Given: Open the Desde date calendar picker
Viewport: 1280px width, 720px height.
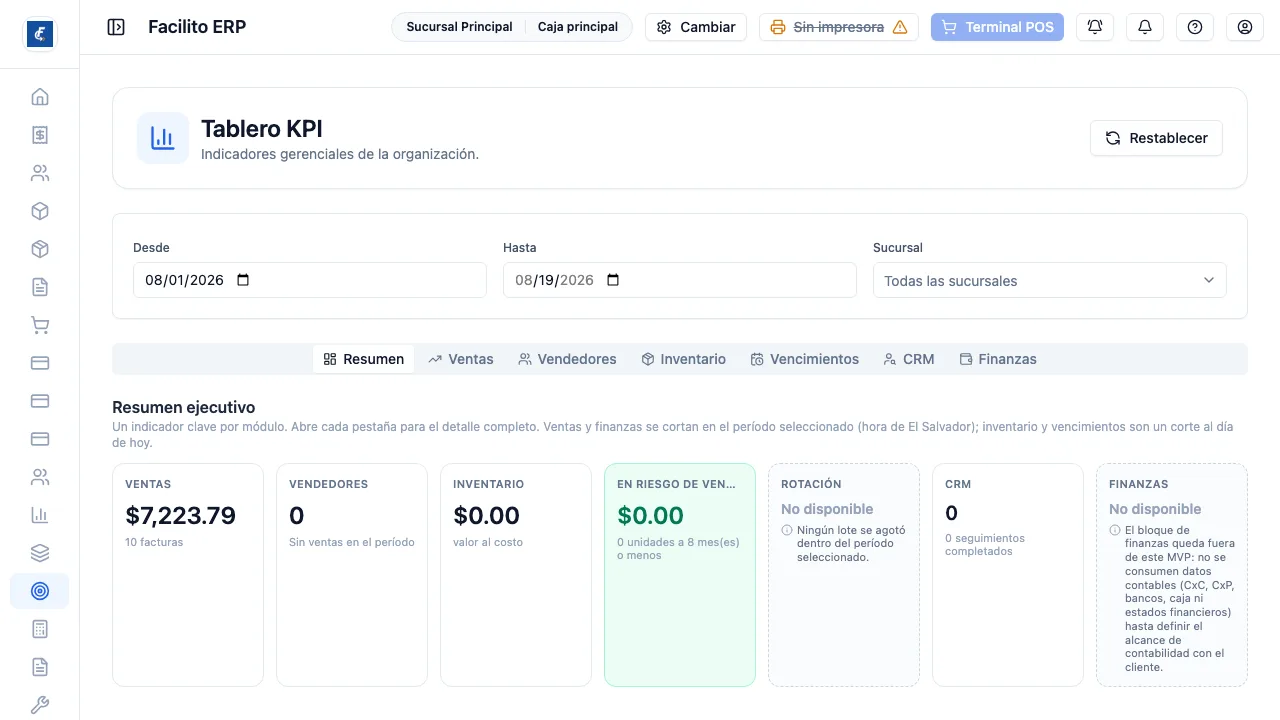Looking at the screenshot, I should 243,280.
